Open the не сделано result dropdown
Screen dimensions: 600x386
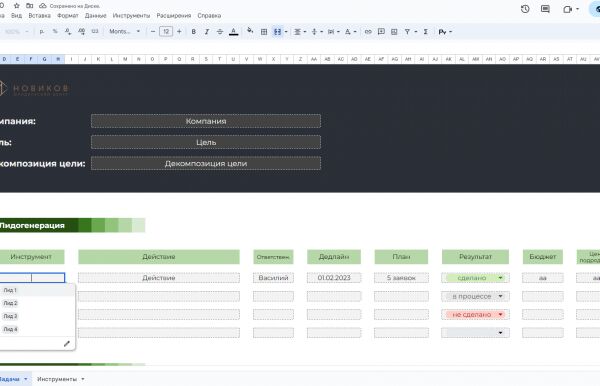point(500,314)
